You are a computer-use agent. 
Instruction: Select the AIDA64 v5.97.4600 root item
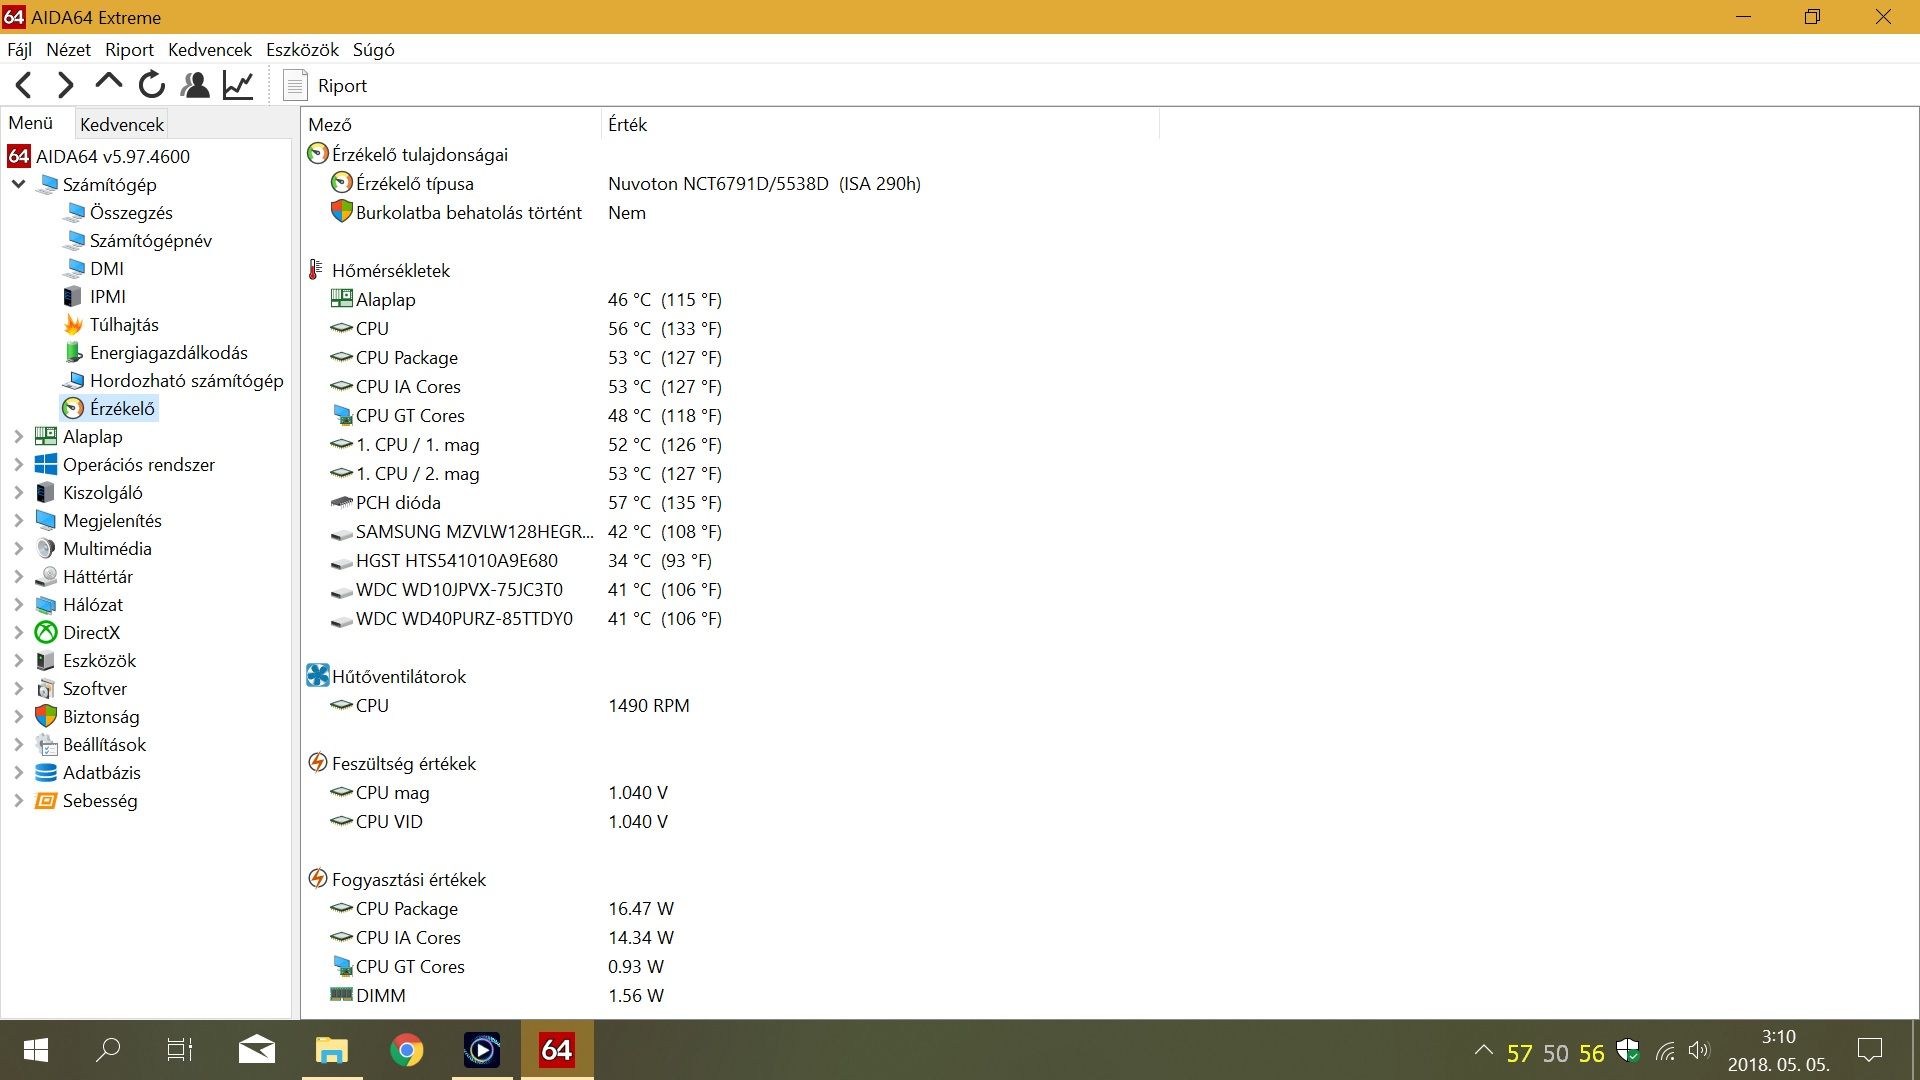99,157
